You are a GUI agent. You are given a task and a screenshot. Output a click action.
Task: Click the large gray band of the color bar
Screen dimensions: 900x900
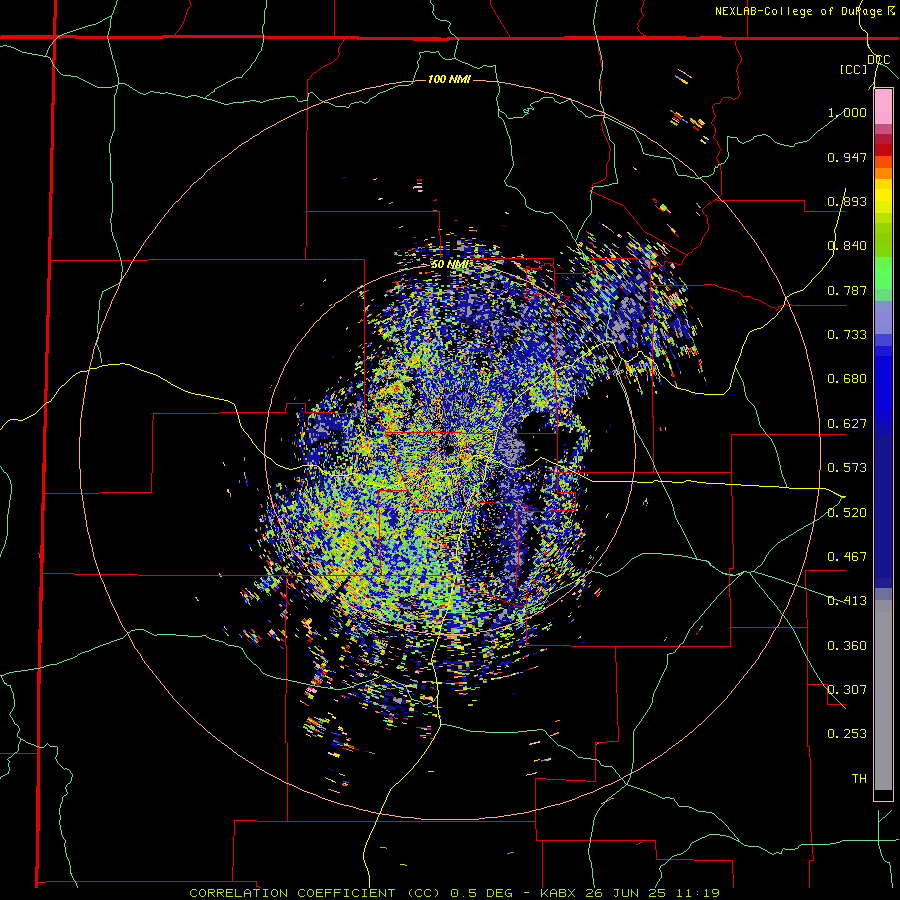click(x=883, y=695)
